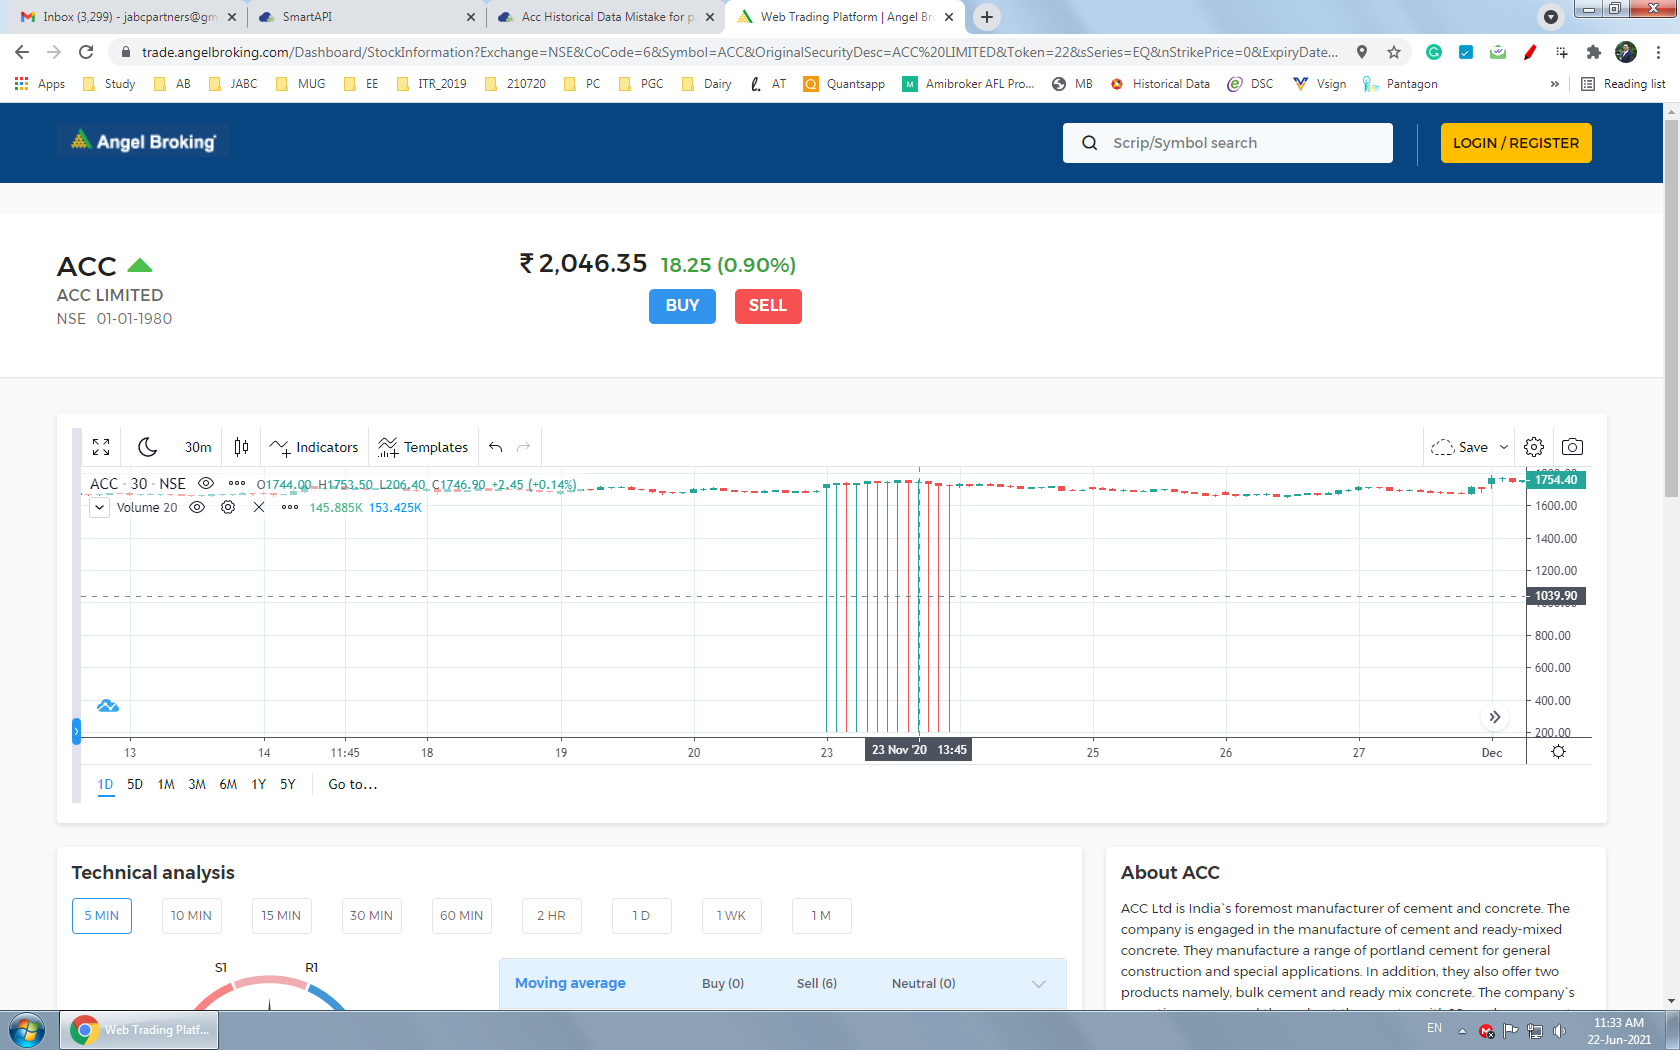The width and height of the screenshot is (1680, 1050).
Task: Open Windows Start button
Action: pos(27,1030)
